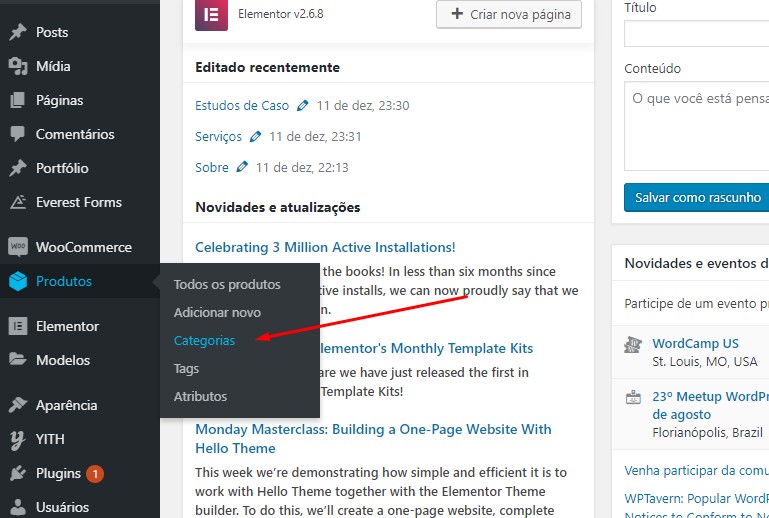Screen dimensions: 769x518
Task: Click the Florianópolis, Brazil location text
Action: click(707, 433)
